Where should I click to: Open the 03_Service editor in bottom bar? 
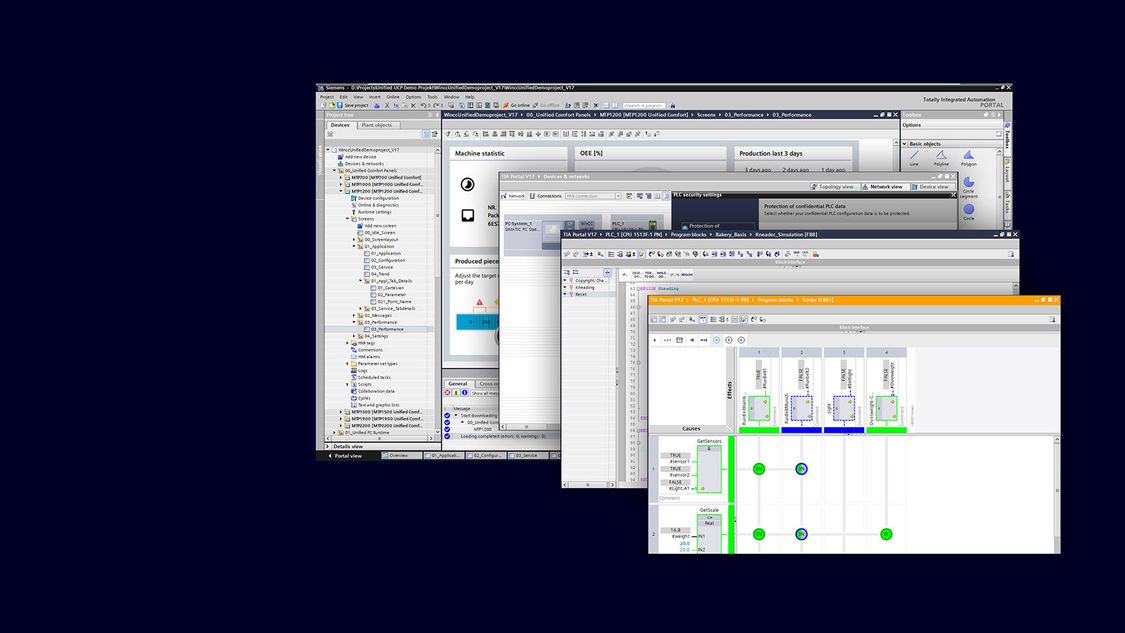pyautogui.click(x=528, y=456)
